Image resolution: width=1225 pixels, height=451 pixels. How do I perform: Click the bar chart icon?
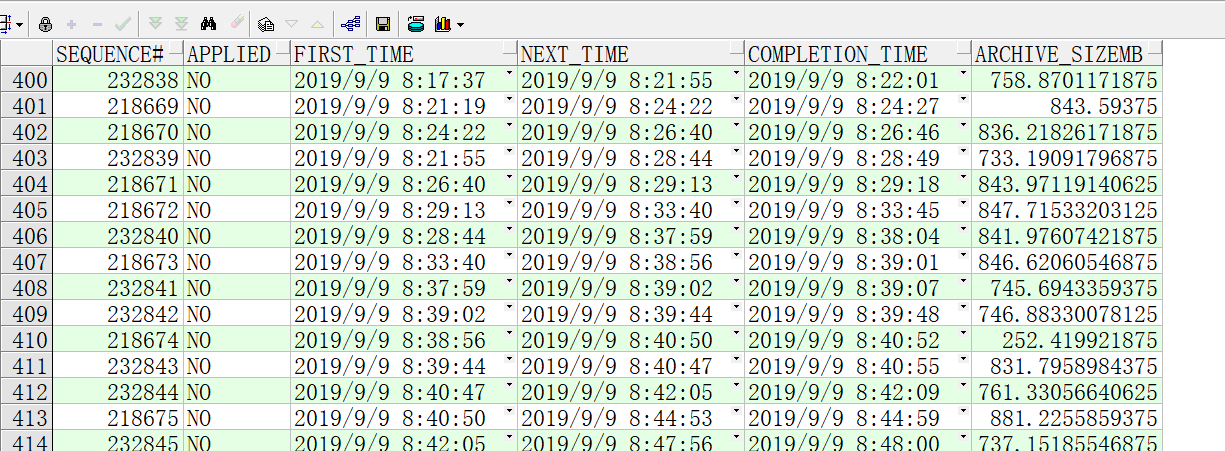click(x=443, y=23)
